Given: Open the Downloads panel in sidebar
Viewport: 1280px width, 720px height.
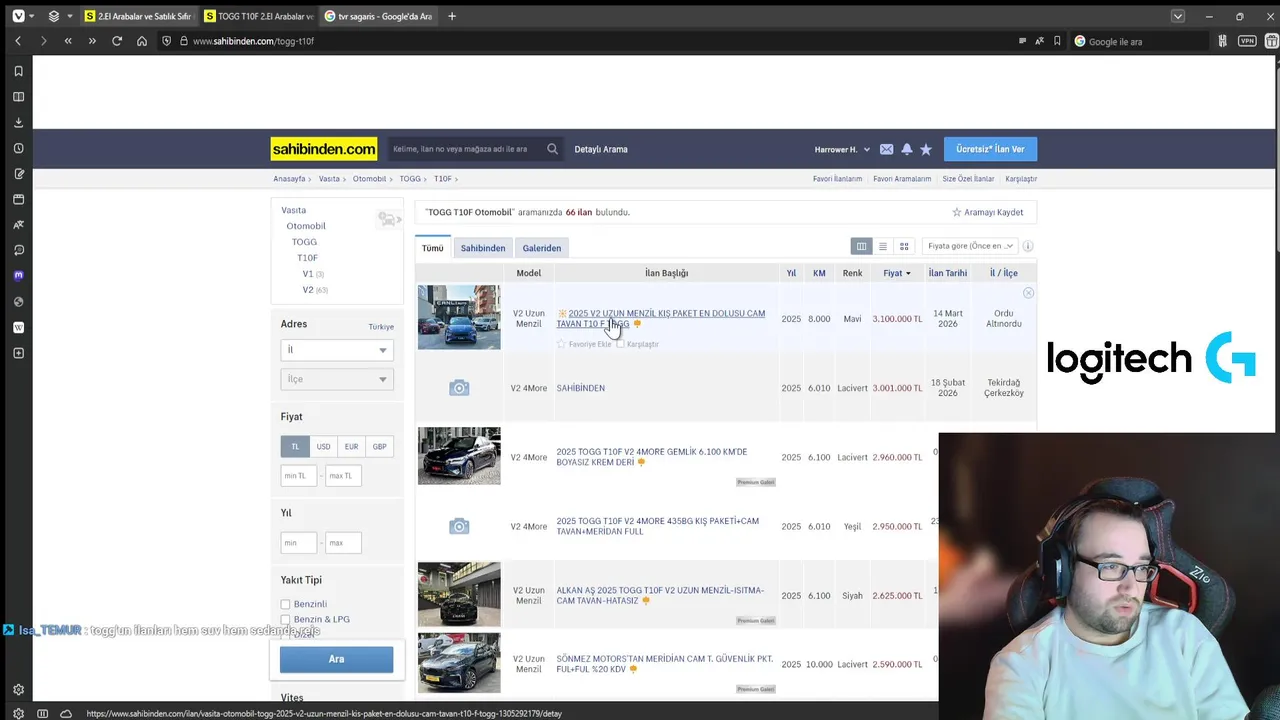Looking at the screenshot, I should tap(18, 122).
